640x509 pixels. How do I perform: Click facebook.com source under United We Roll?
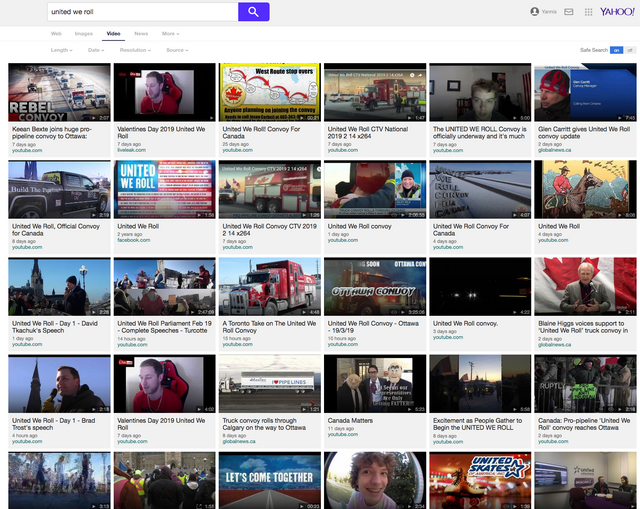tap(133, 240)
